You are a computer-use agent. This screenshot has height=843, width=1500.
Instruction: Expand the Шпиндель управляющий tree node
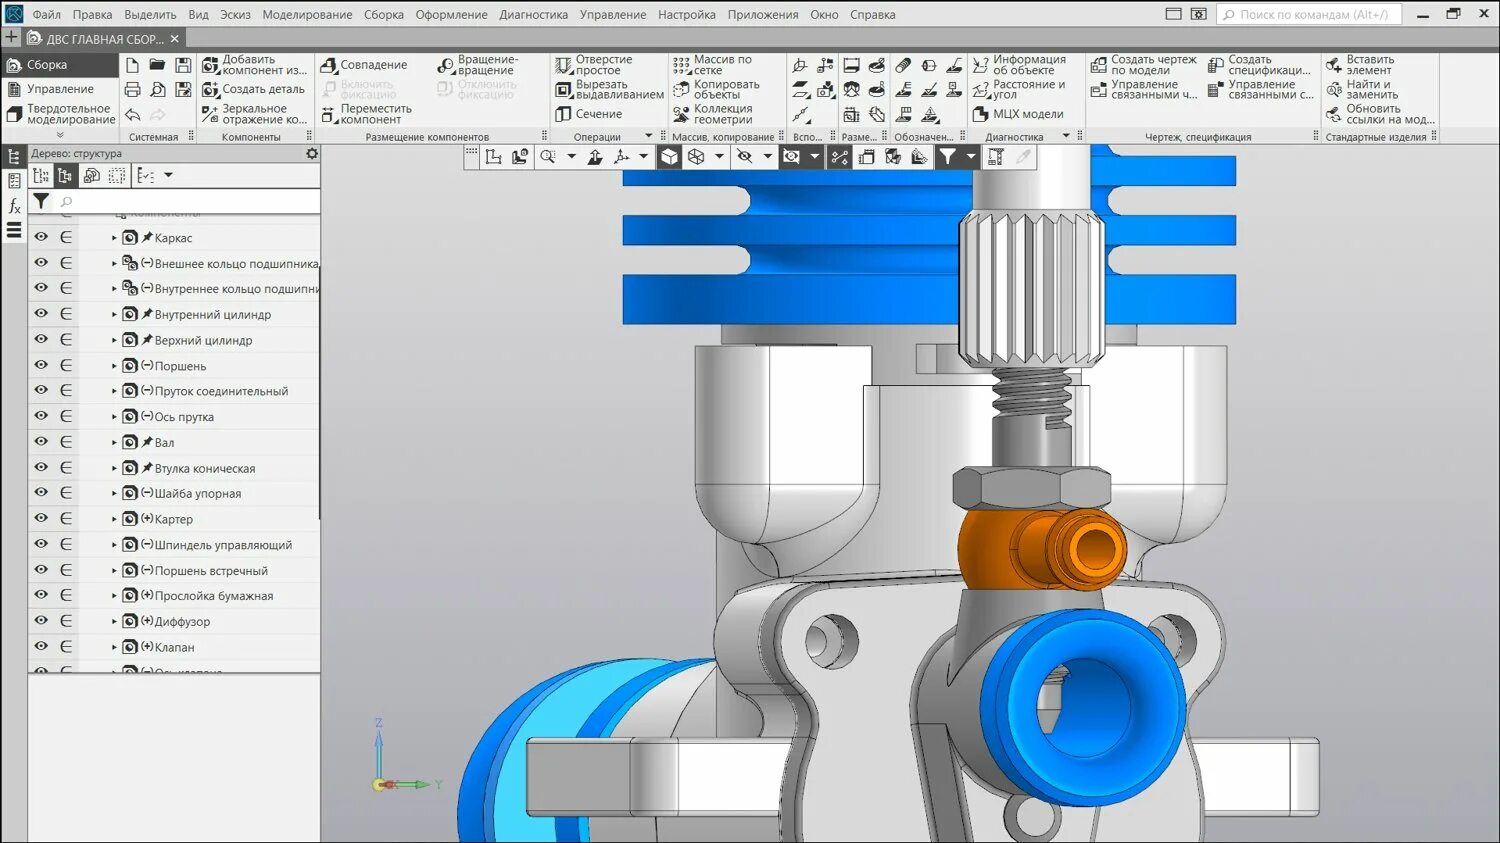click(x=114, y=545)
